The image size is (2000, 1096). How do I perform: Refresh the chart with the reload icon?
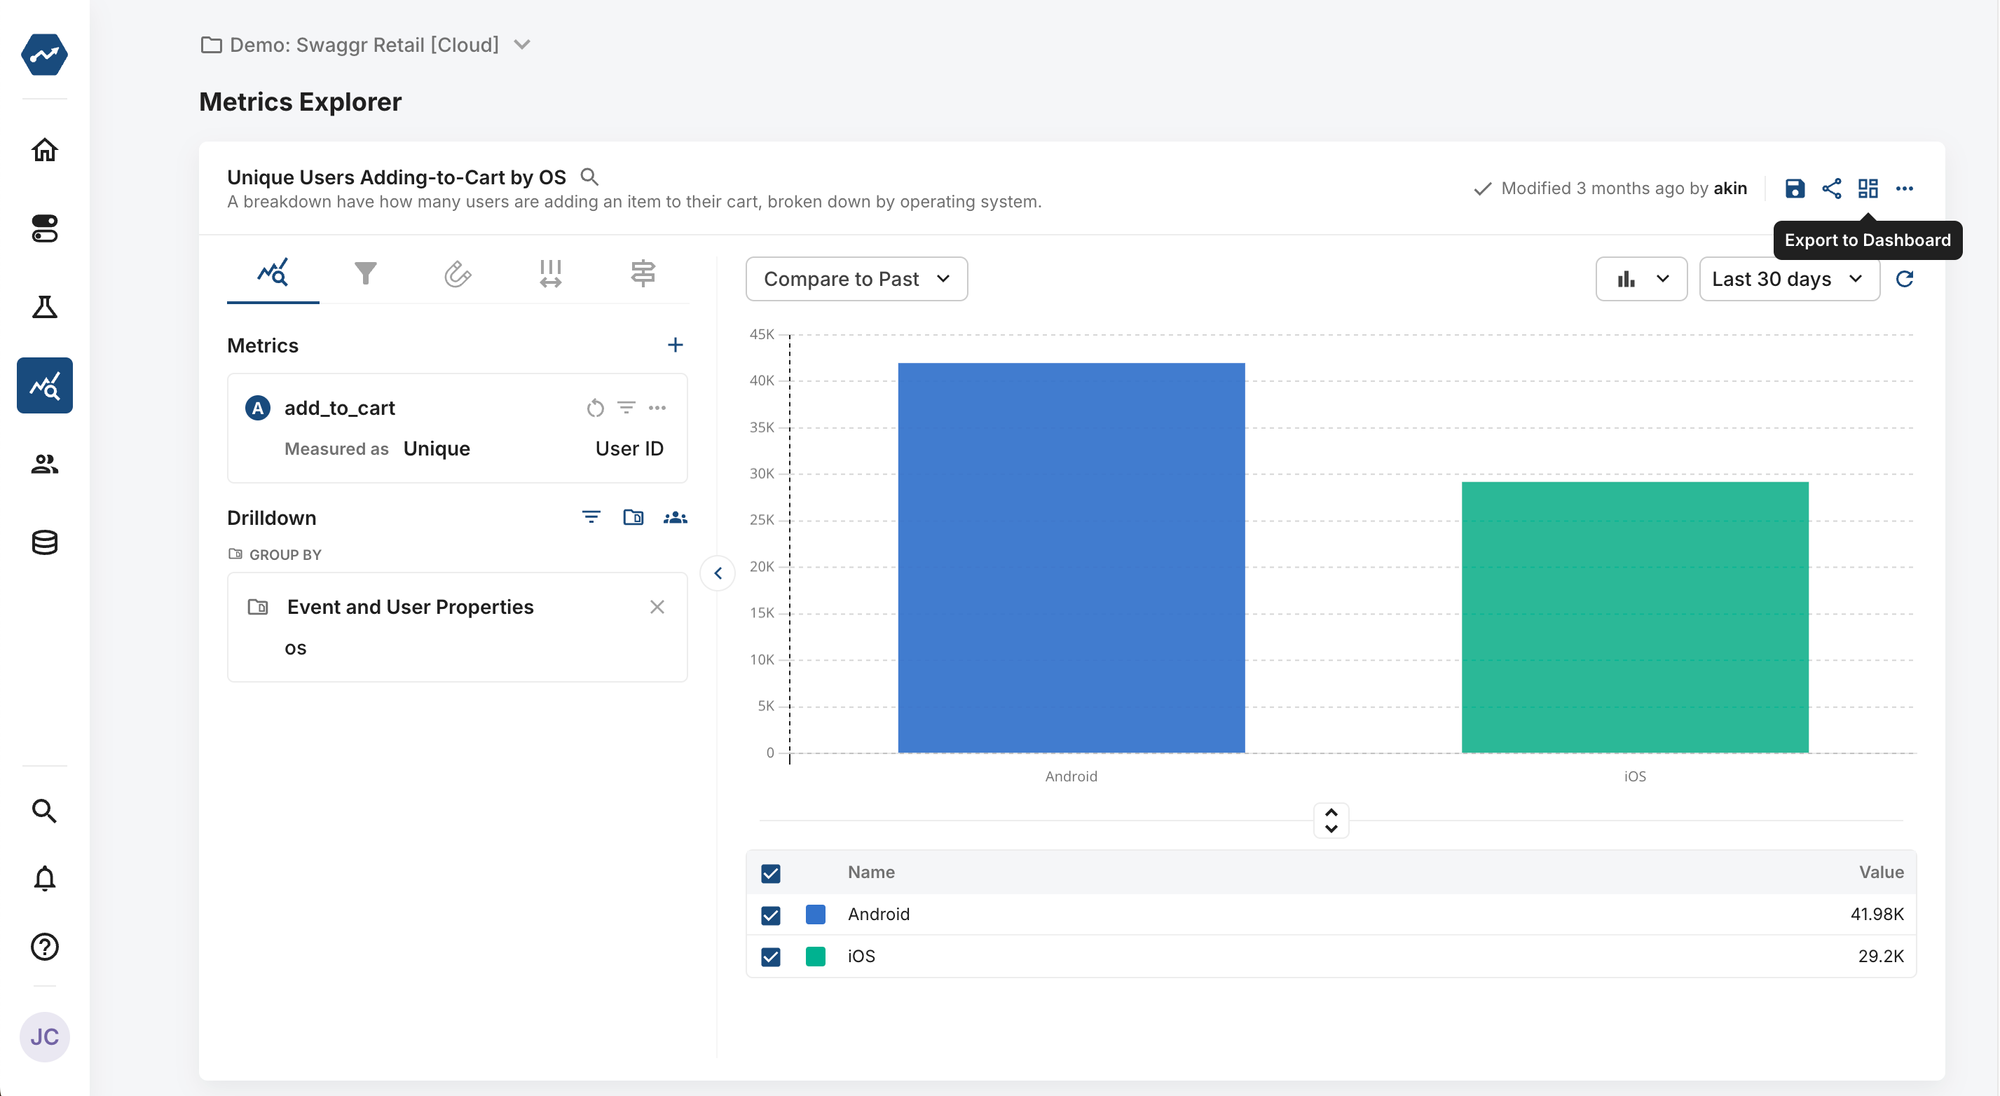tap(1906, 279)
